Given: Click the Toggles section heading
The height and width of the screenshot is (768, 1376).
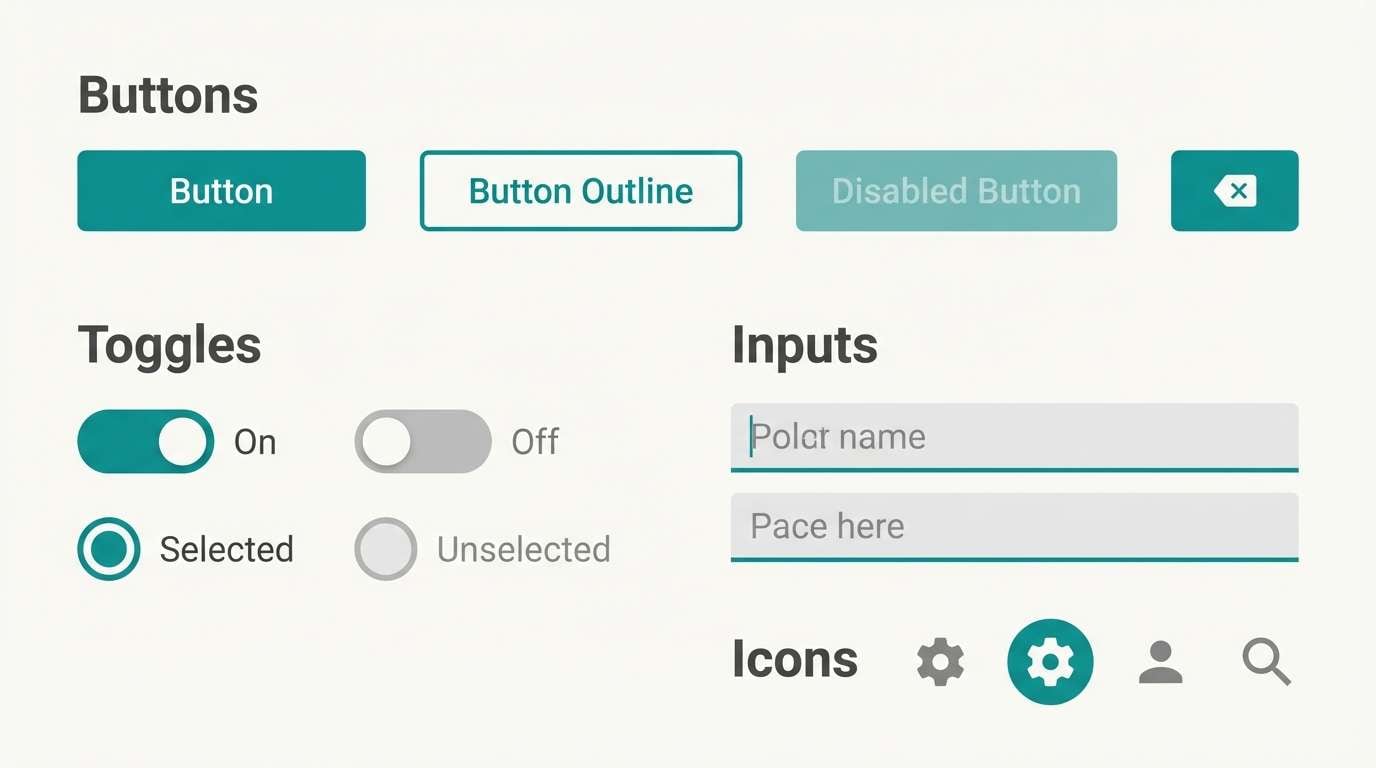Looking at the screenshot, I should pos(170,344).
